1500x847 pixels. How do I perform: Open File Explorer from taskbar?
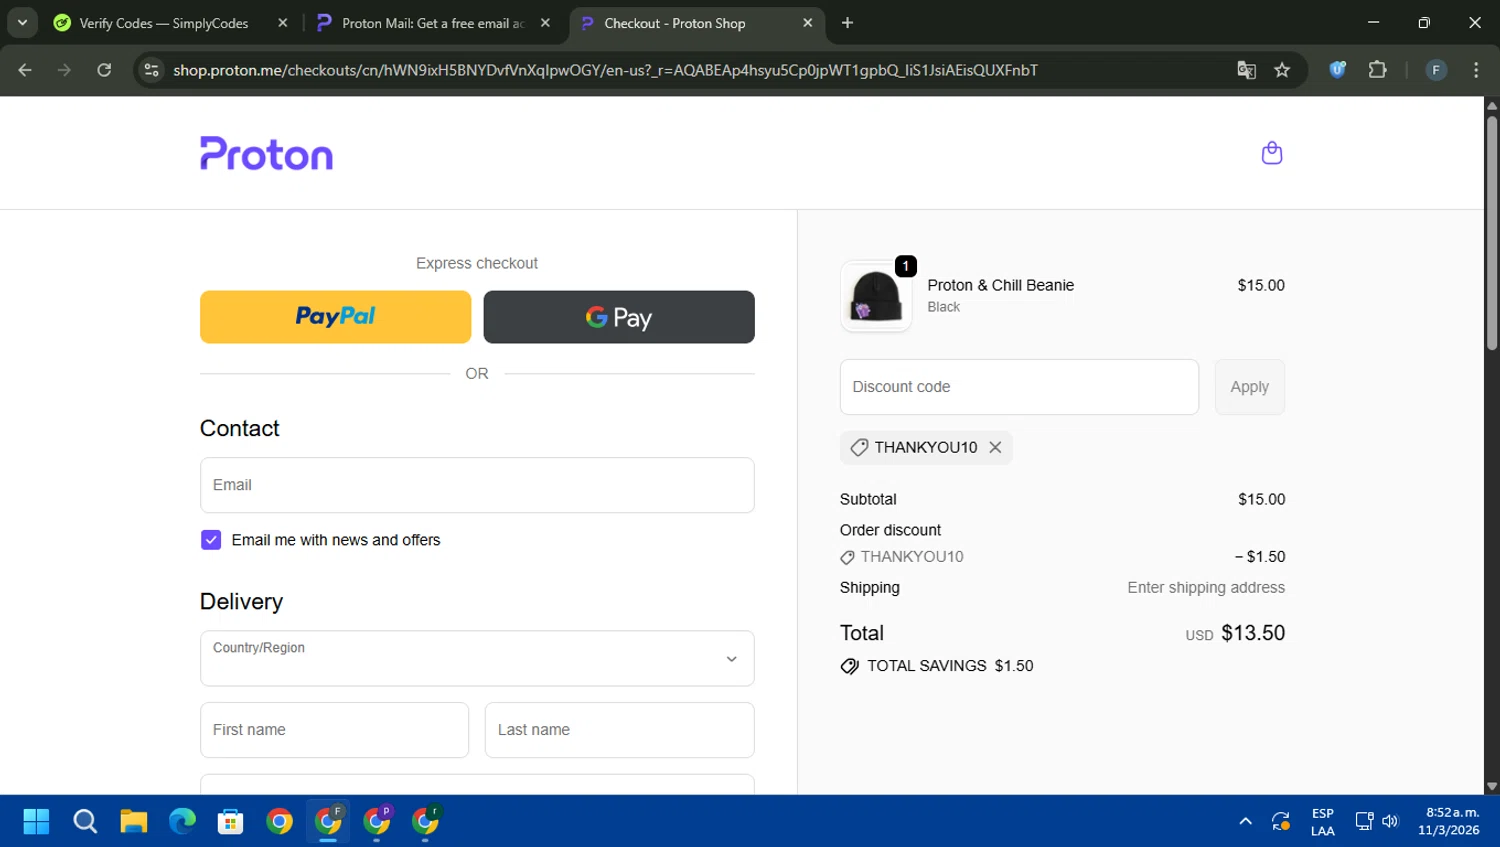(133, 822)
